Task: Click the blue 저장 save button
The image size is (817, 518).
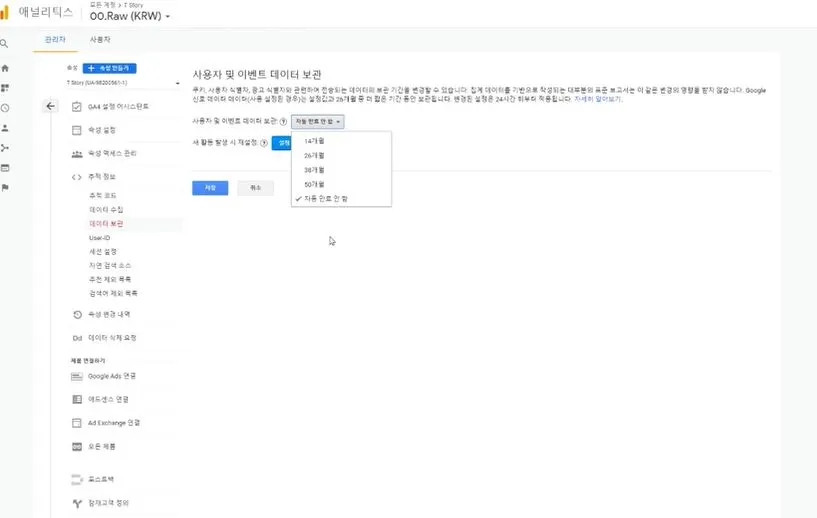Action: (x=210, y=188)
